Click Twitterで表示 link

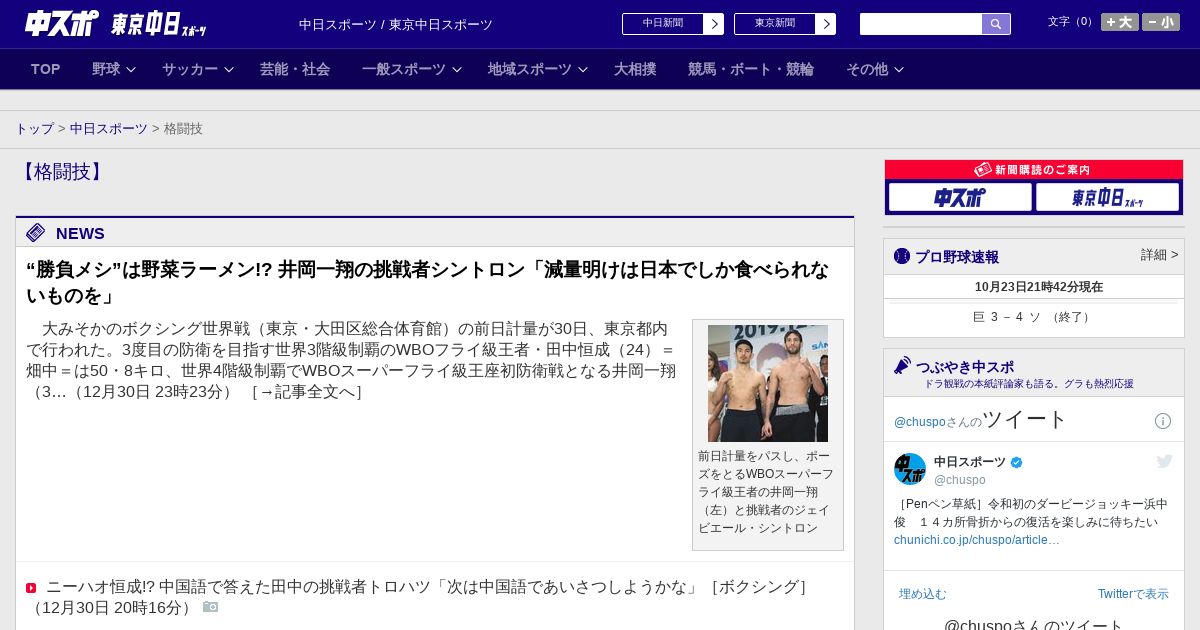[1133, 594]
